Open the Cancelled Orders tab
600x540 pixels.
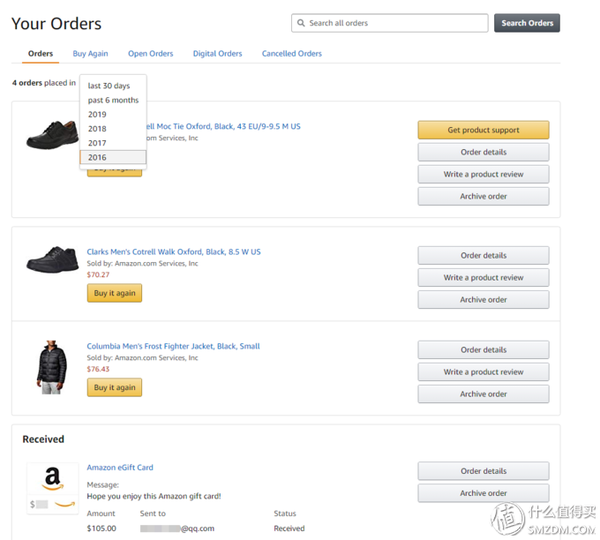[x=292, y=54]
